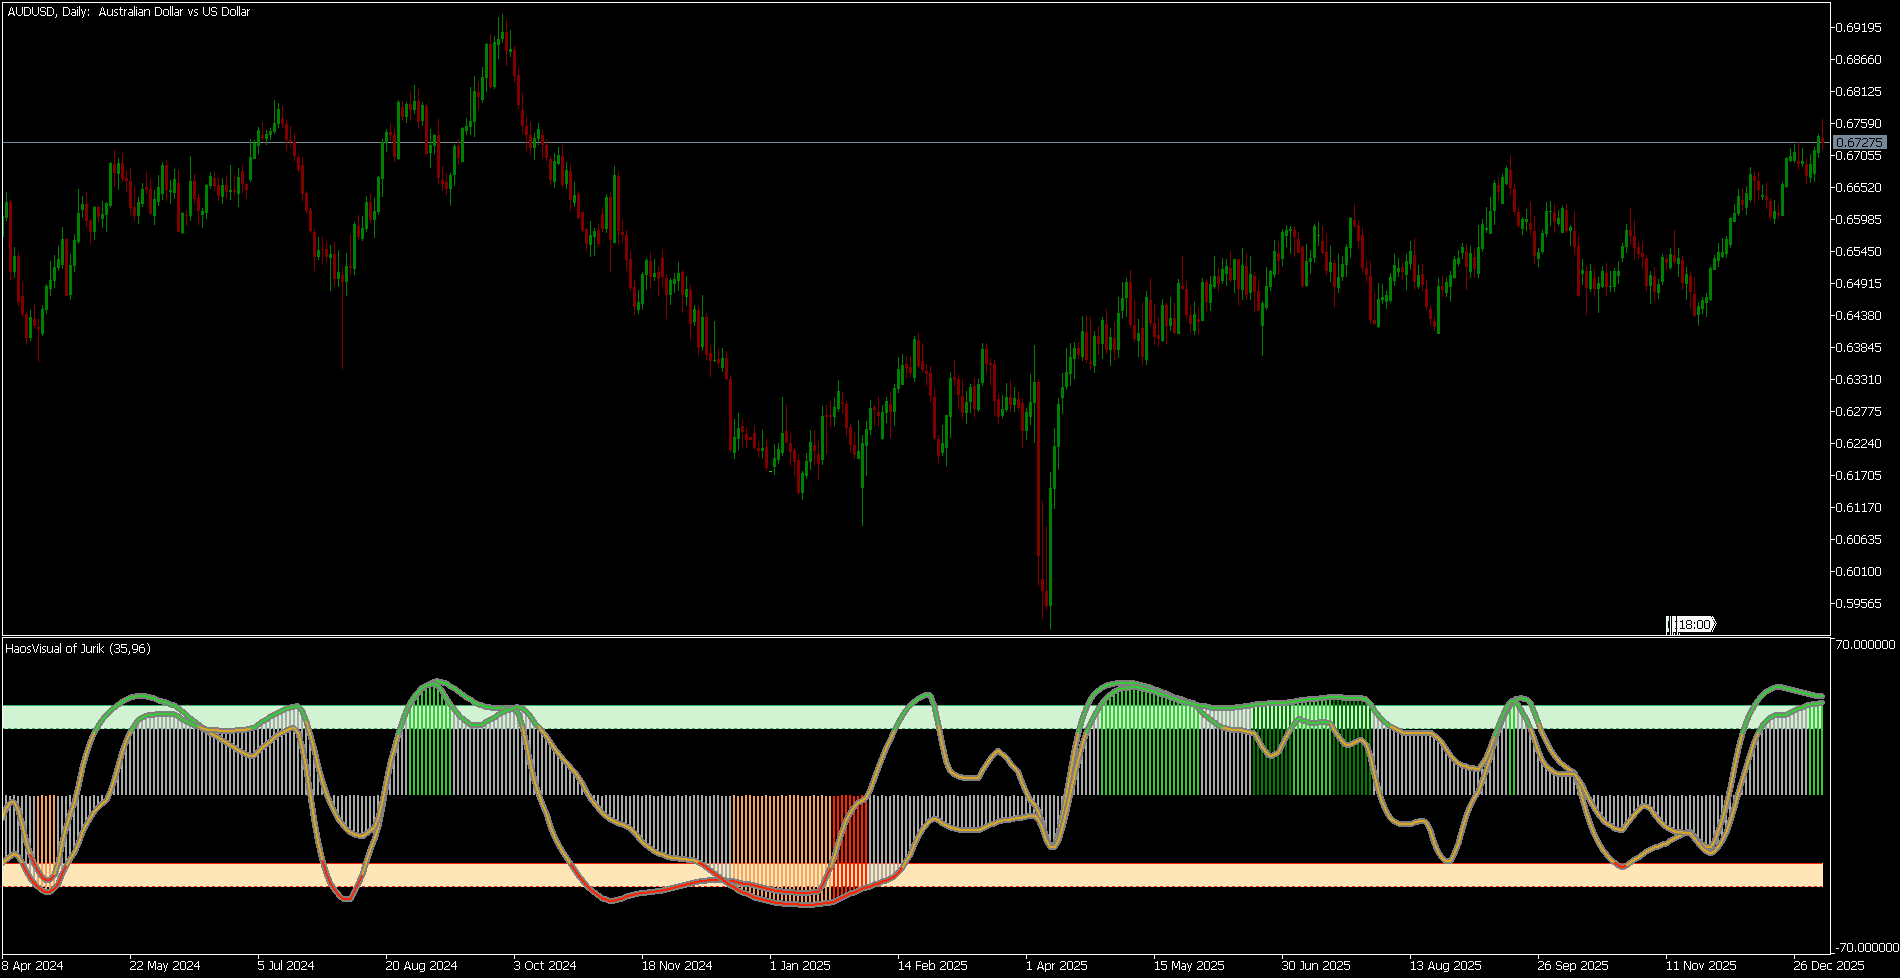Viewport: 1900px width, 978px height.
Task: Select the 1 Apr 2025 date label
Action: 1057,966
